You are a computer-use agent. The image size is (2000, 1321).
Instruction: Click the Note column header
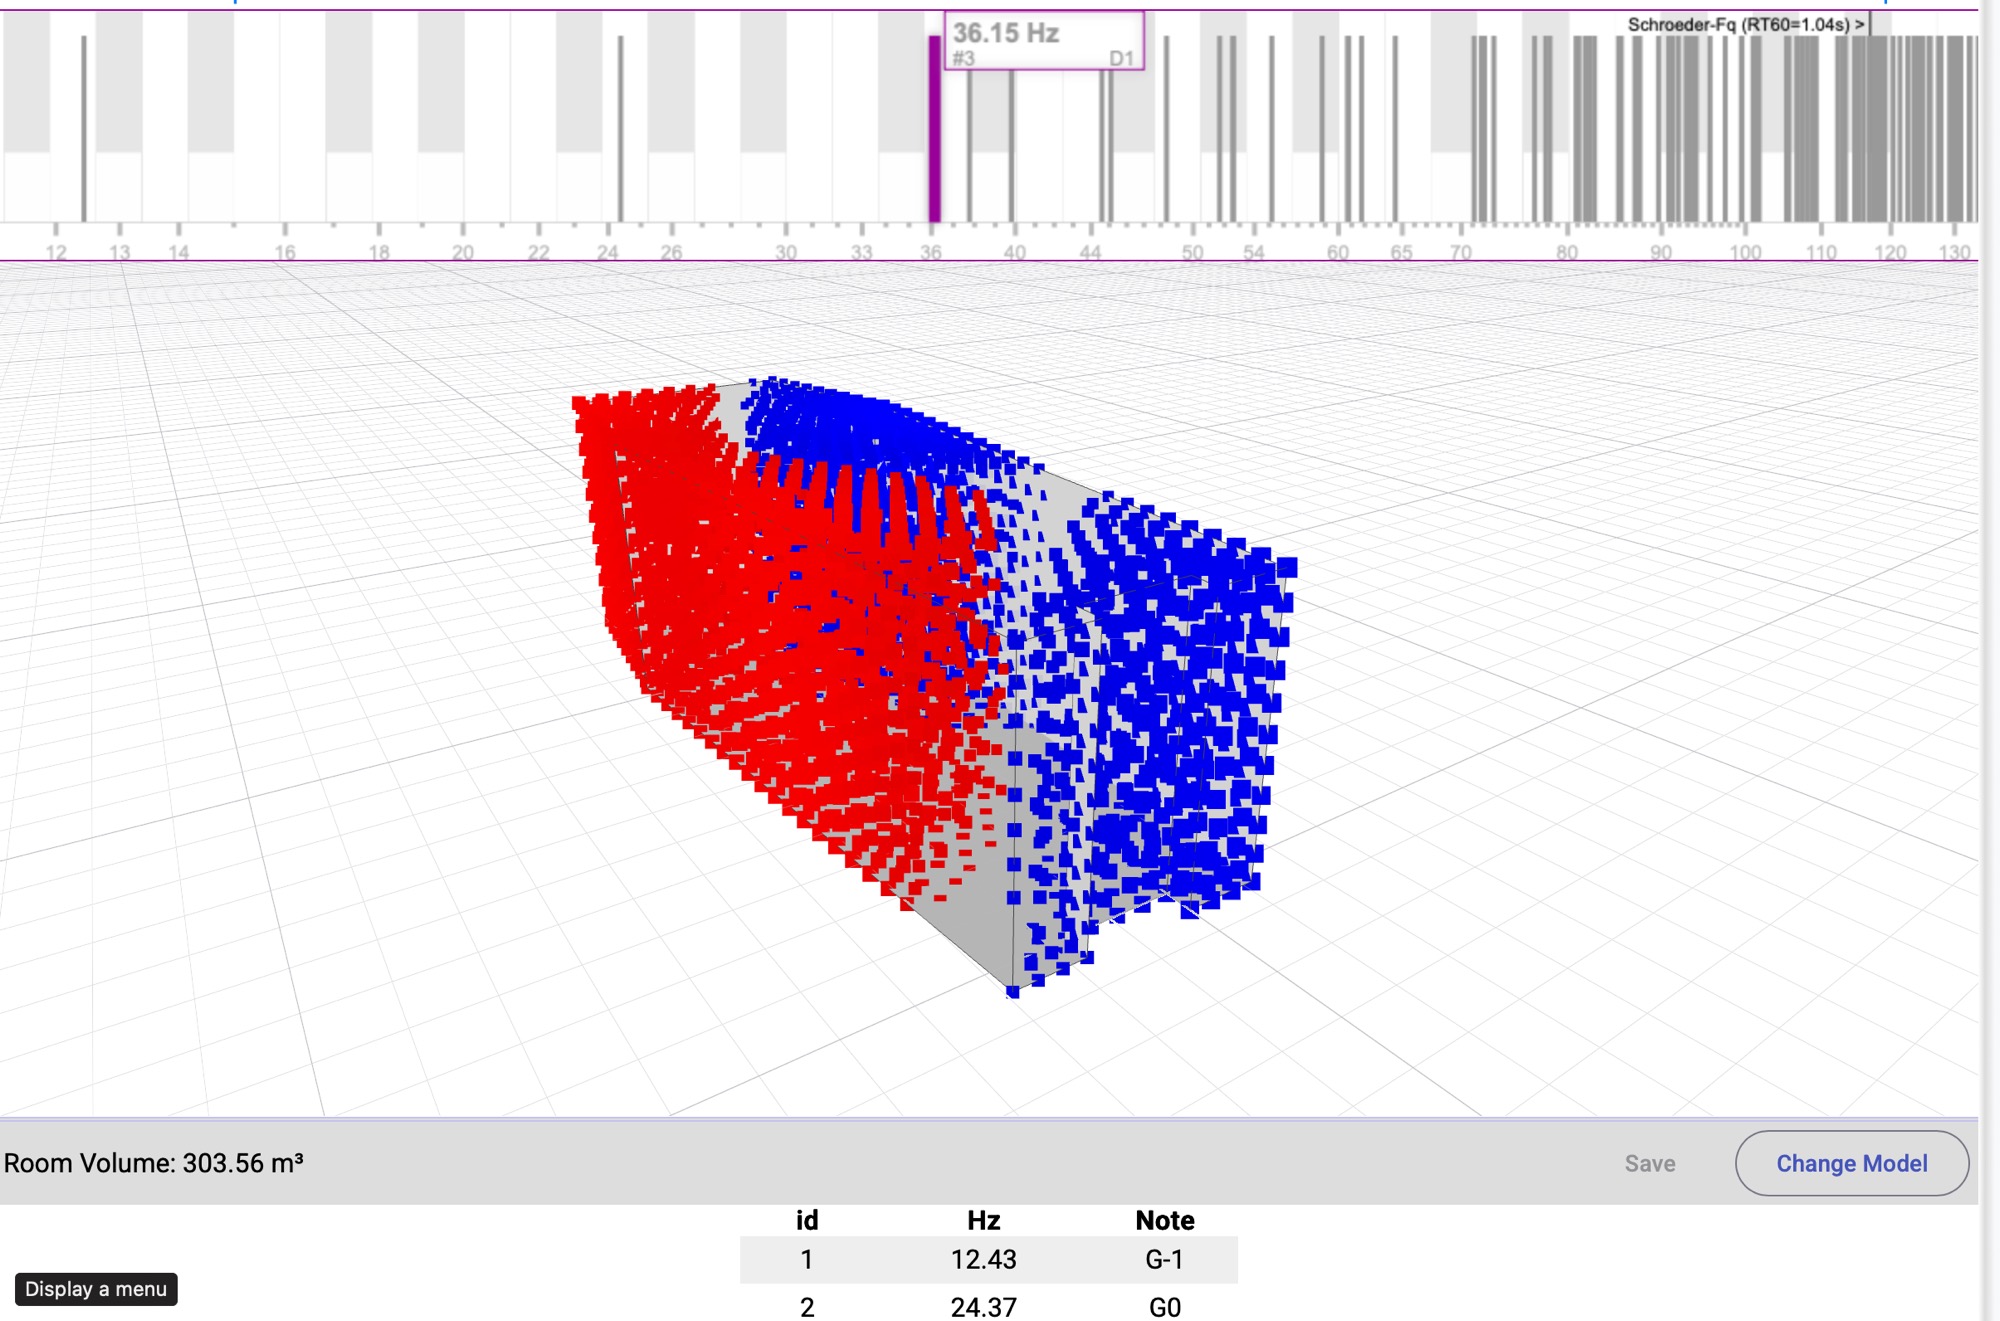pos(1165,1220)
